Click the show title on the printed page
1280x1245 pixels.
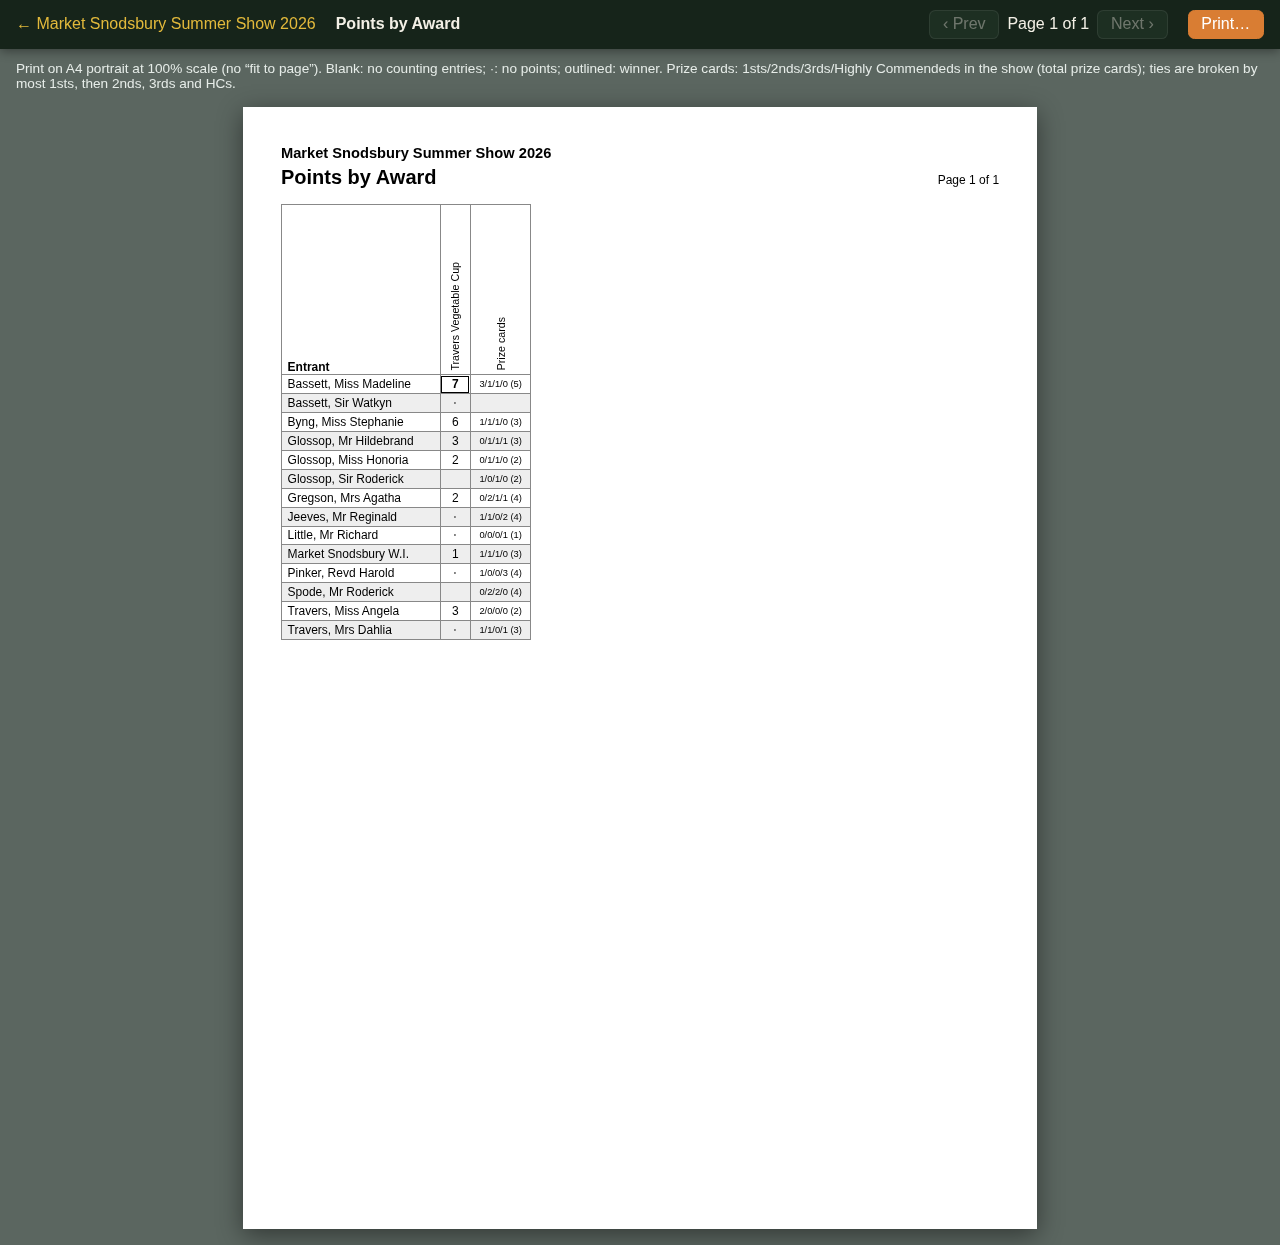[x=416, y=153]
